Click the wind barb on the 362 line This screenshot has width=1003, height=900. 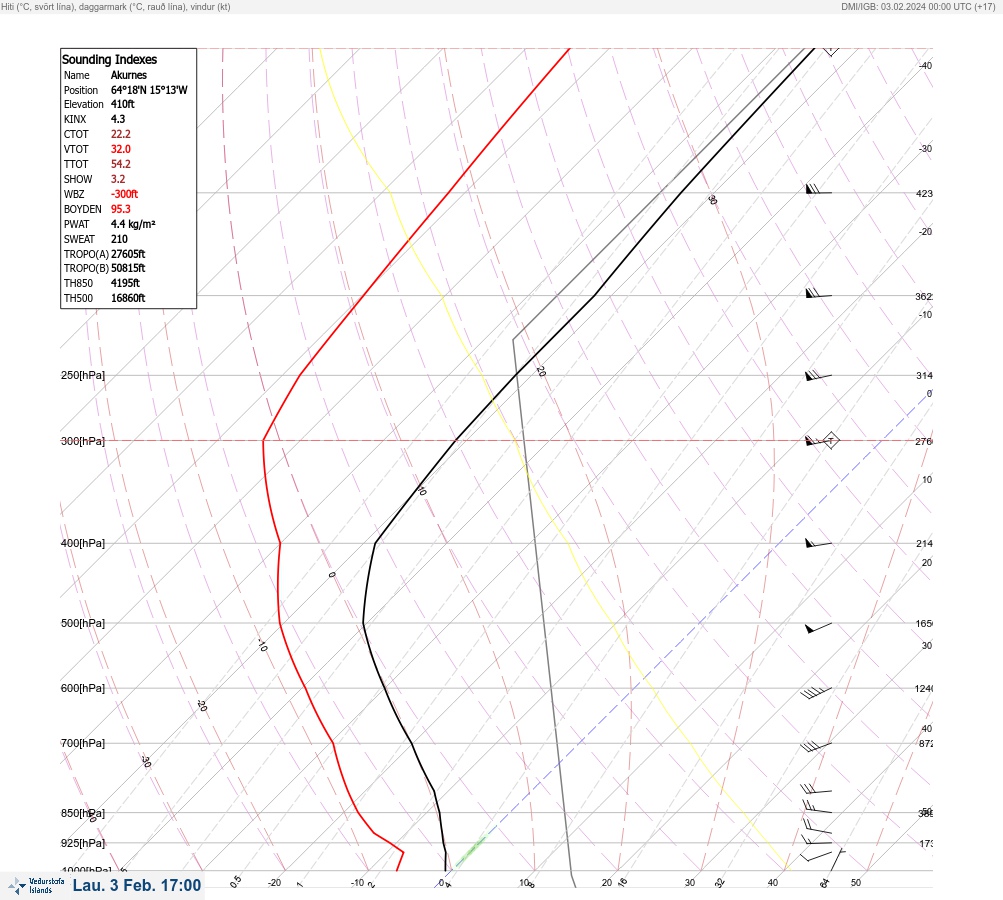point(818,293)
